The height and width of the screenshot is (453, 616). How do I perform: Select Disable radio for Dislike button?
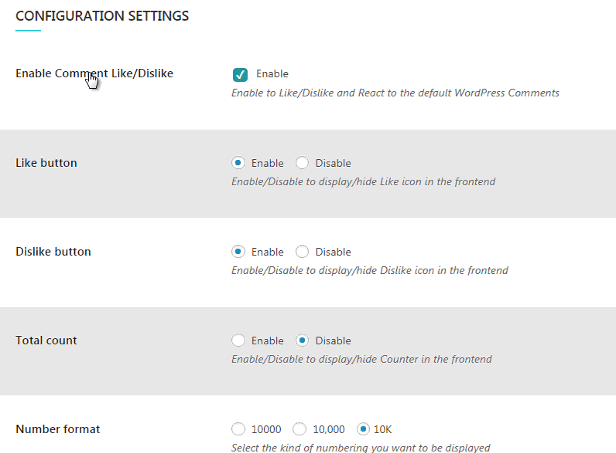tap(302, 251)
